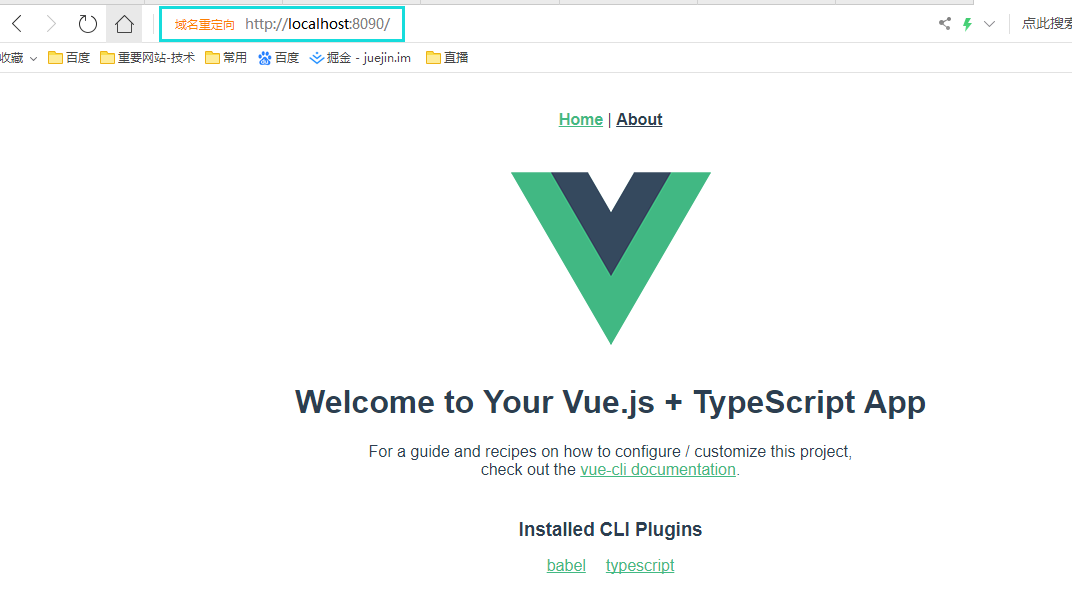The width and height of the screenshot is (1072, 601).
Task: Open the 掘金 - juejin.im bookmark
Action: pos(360,58)
